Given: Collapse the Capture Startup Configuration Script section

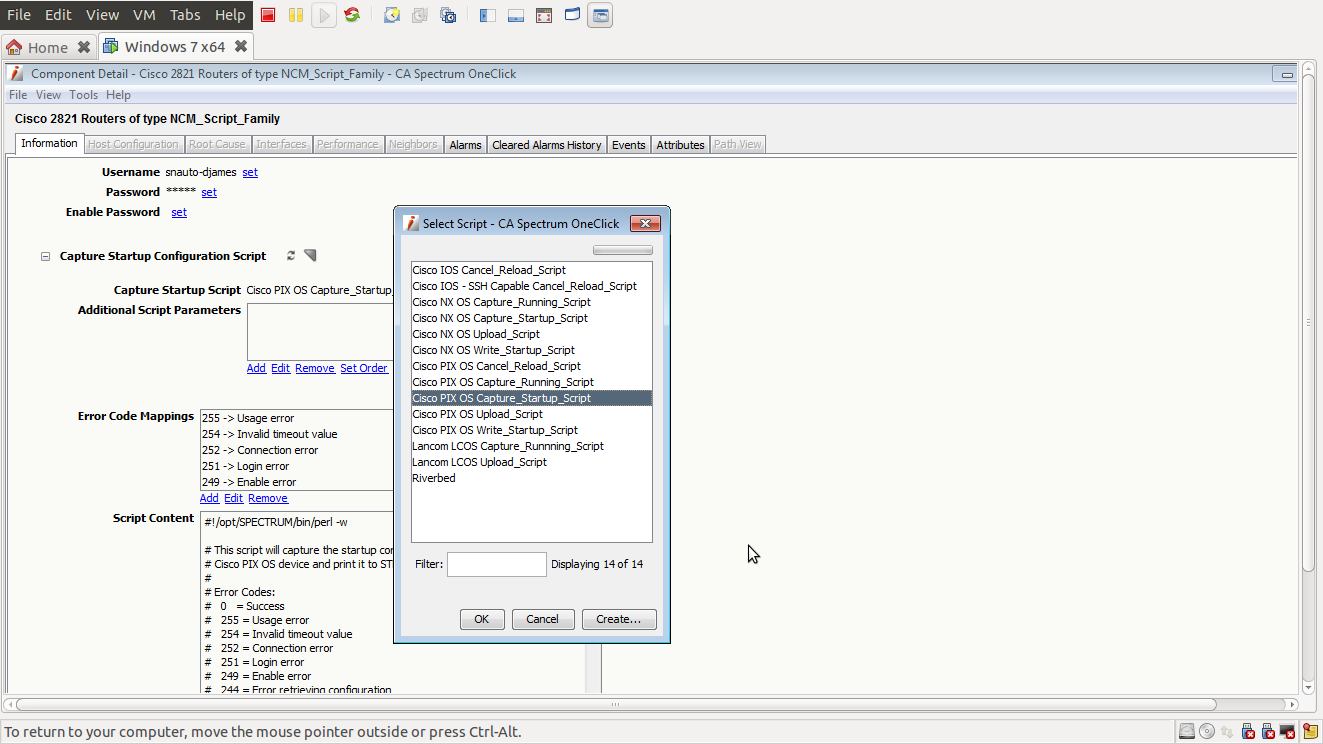Looking at the screenshot, I should coord(45,256).
